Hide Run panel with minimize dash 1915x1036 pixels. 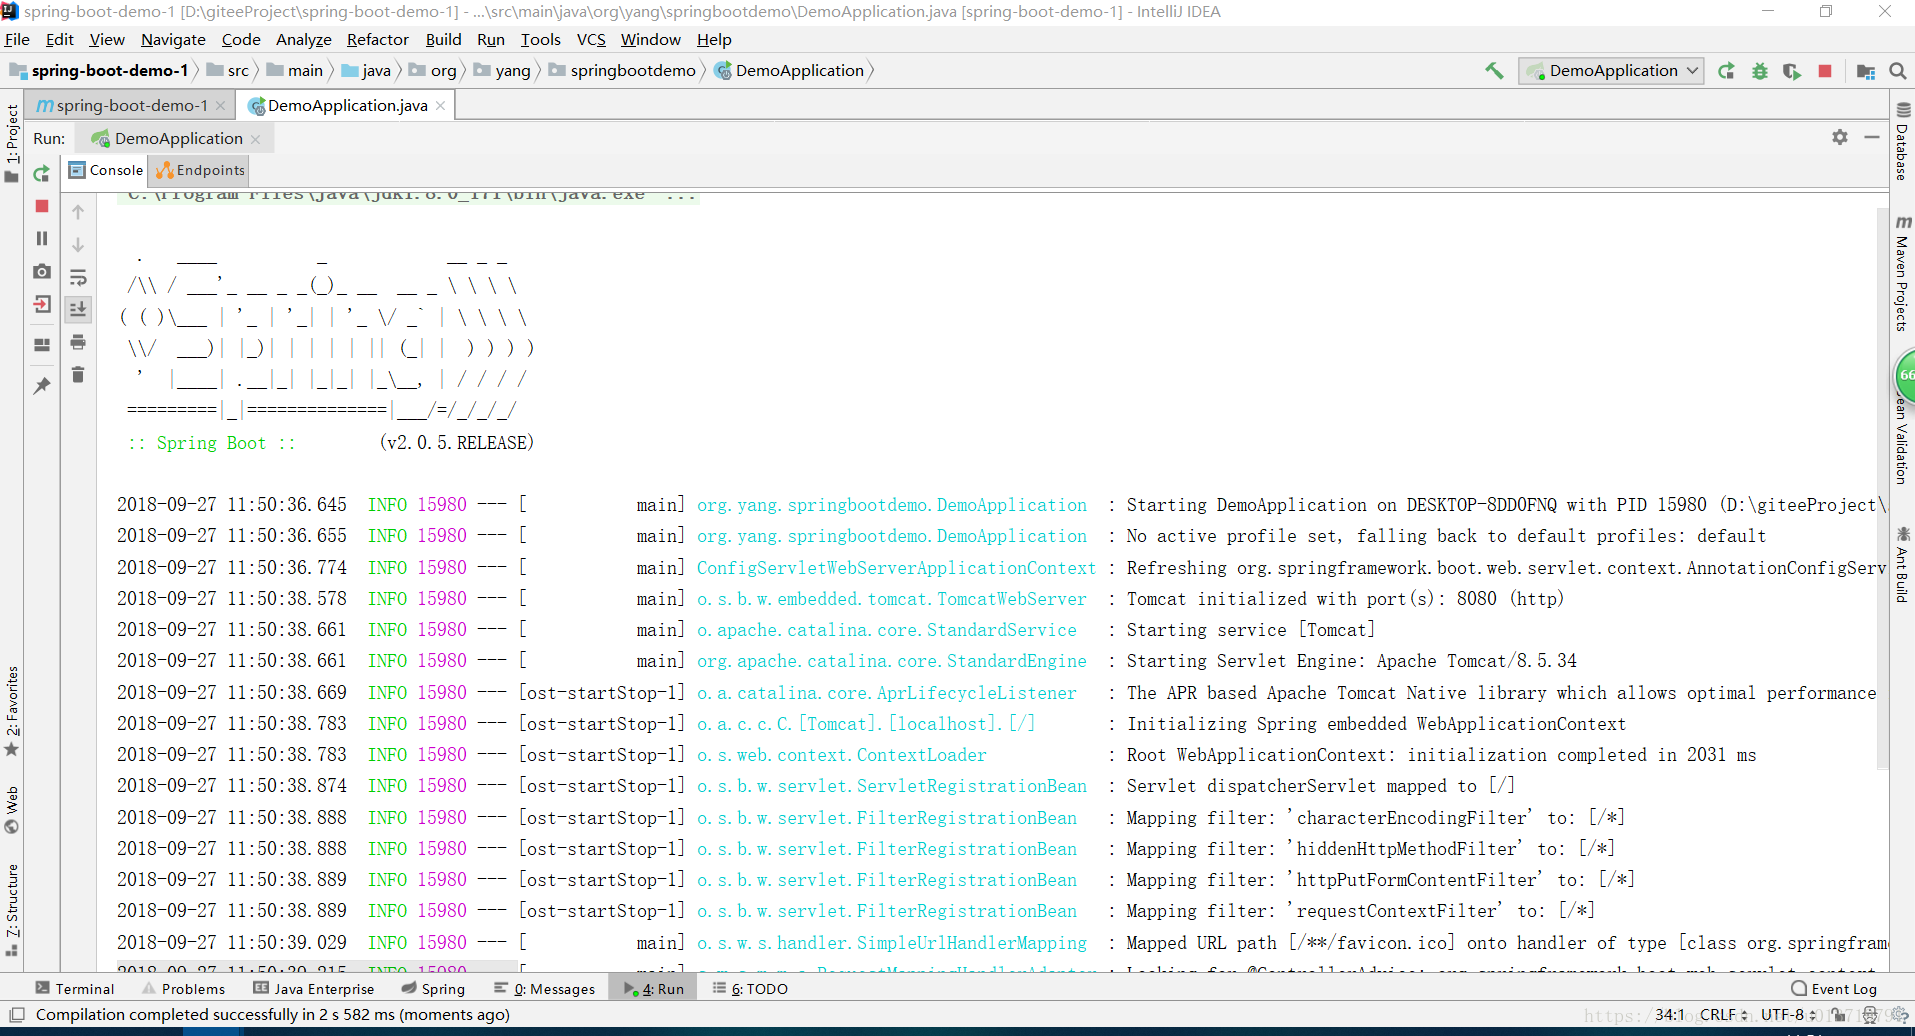tap(1872, 137)
